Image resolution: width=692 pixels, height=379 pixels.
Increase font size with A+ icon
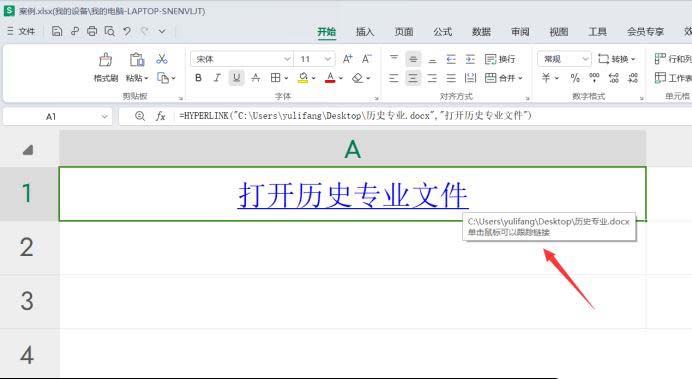tap(348, 59)
